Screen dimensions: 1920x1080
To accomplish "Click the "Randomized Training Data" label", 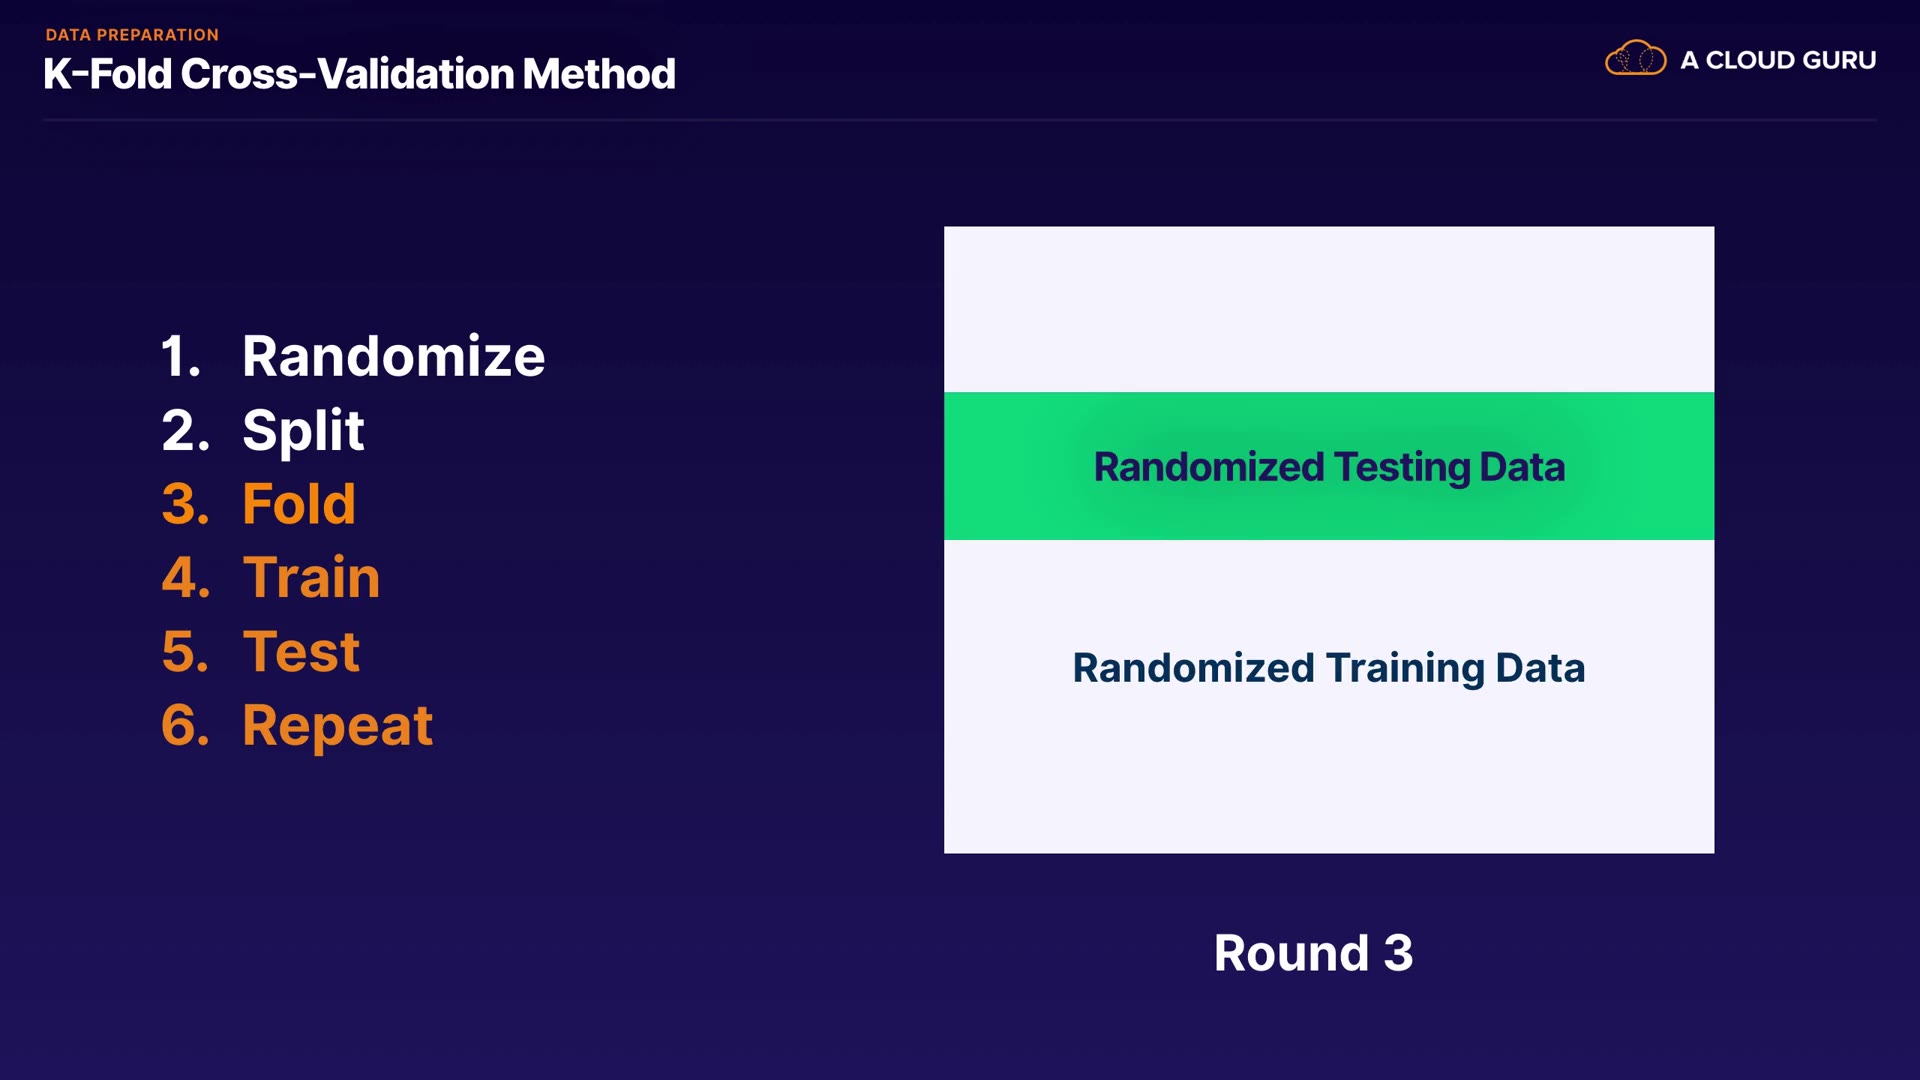I will click(x=1329, y=668).
